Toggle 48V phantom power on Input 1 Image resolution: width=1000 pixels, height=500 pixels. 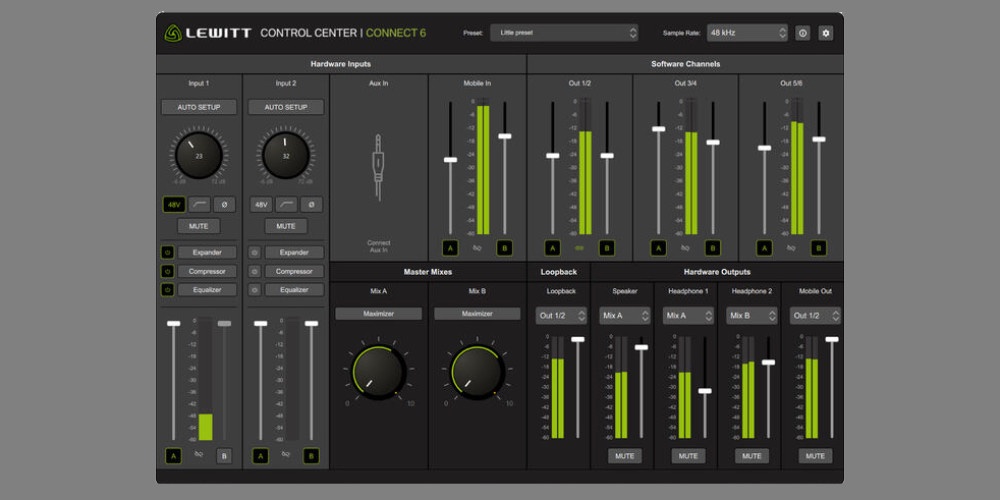pos(172,204)
